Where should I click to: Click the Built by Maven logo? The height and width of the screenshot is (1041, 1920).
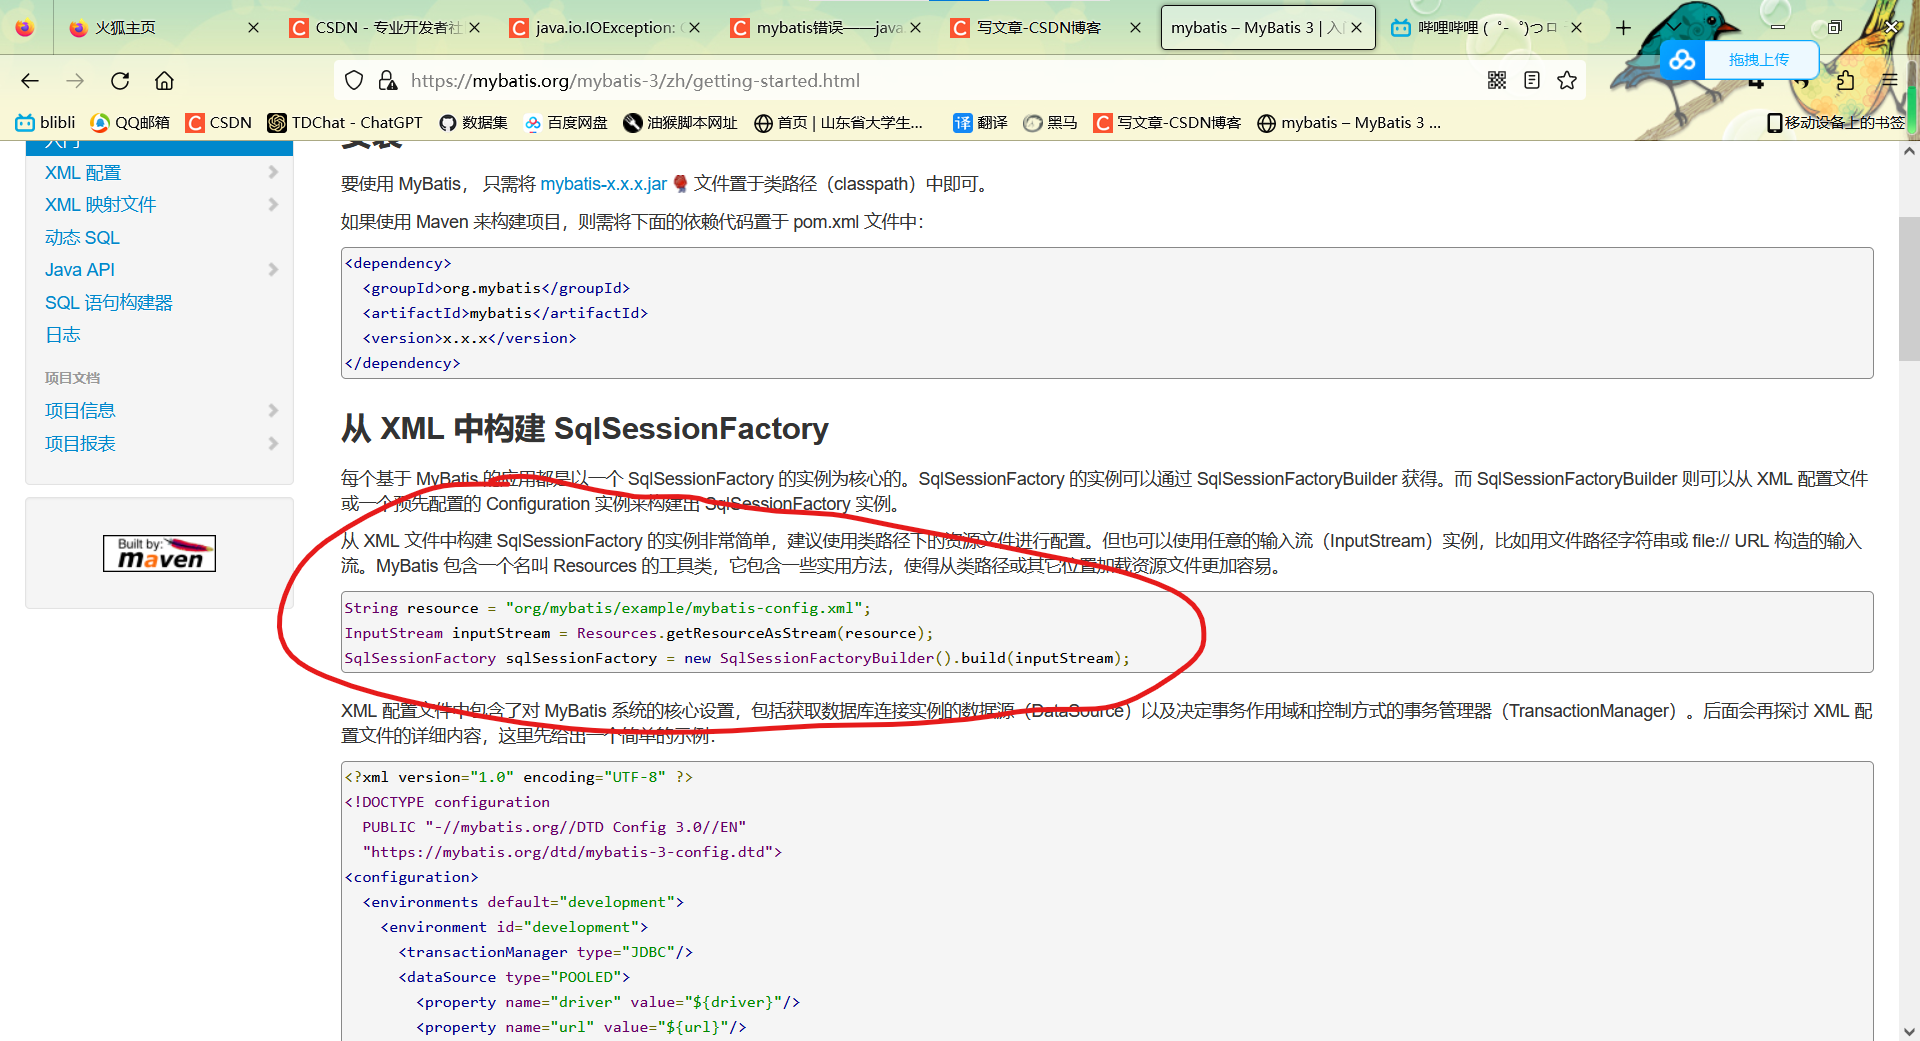coord(159,553)
